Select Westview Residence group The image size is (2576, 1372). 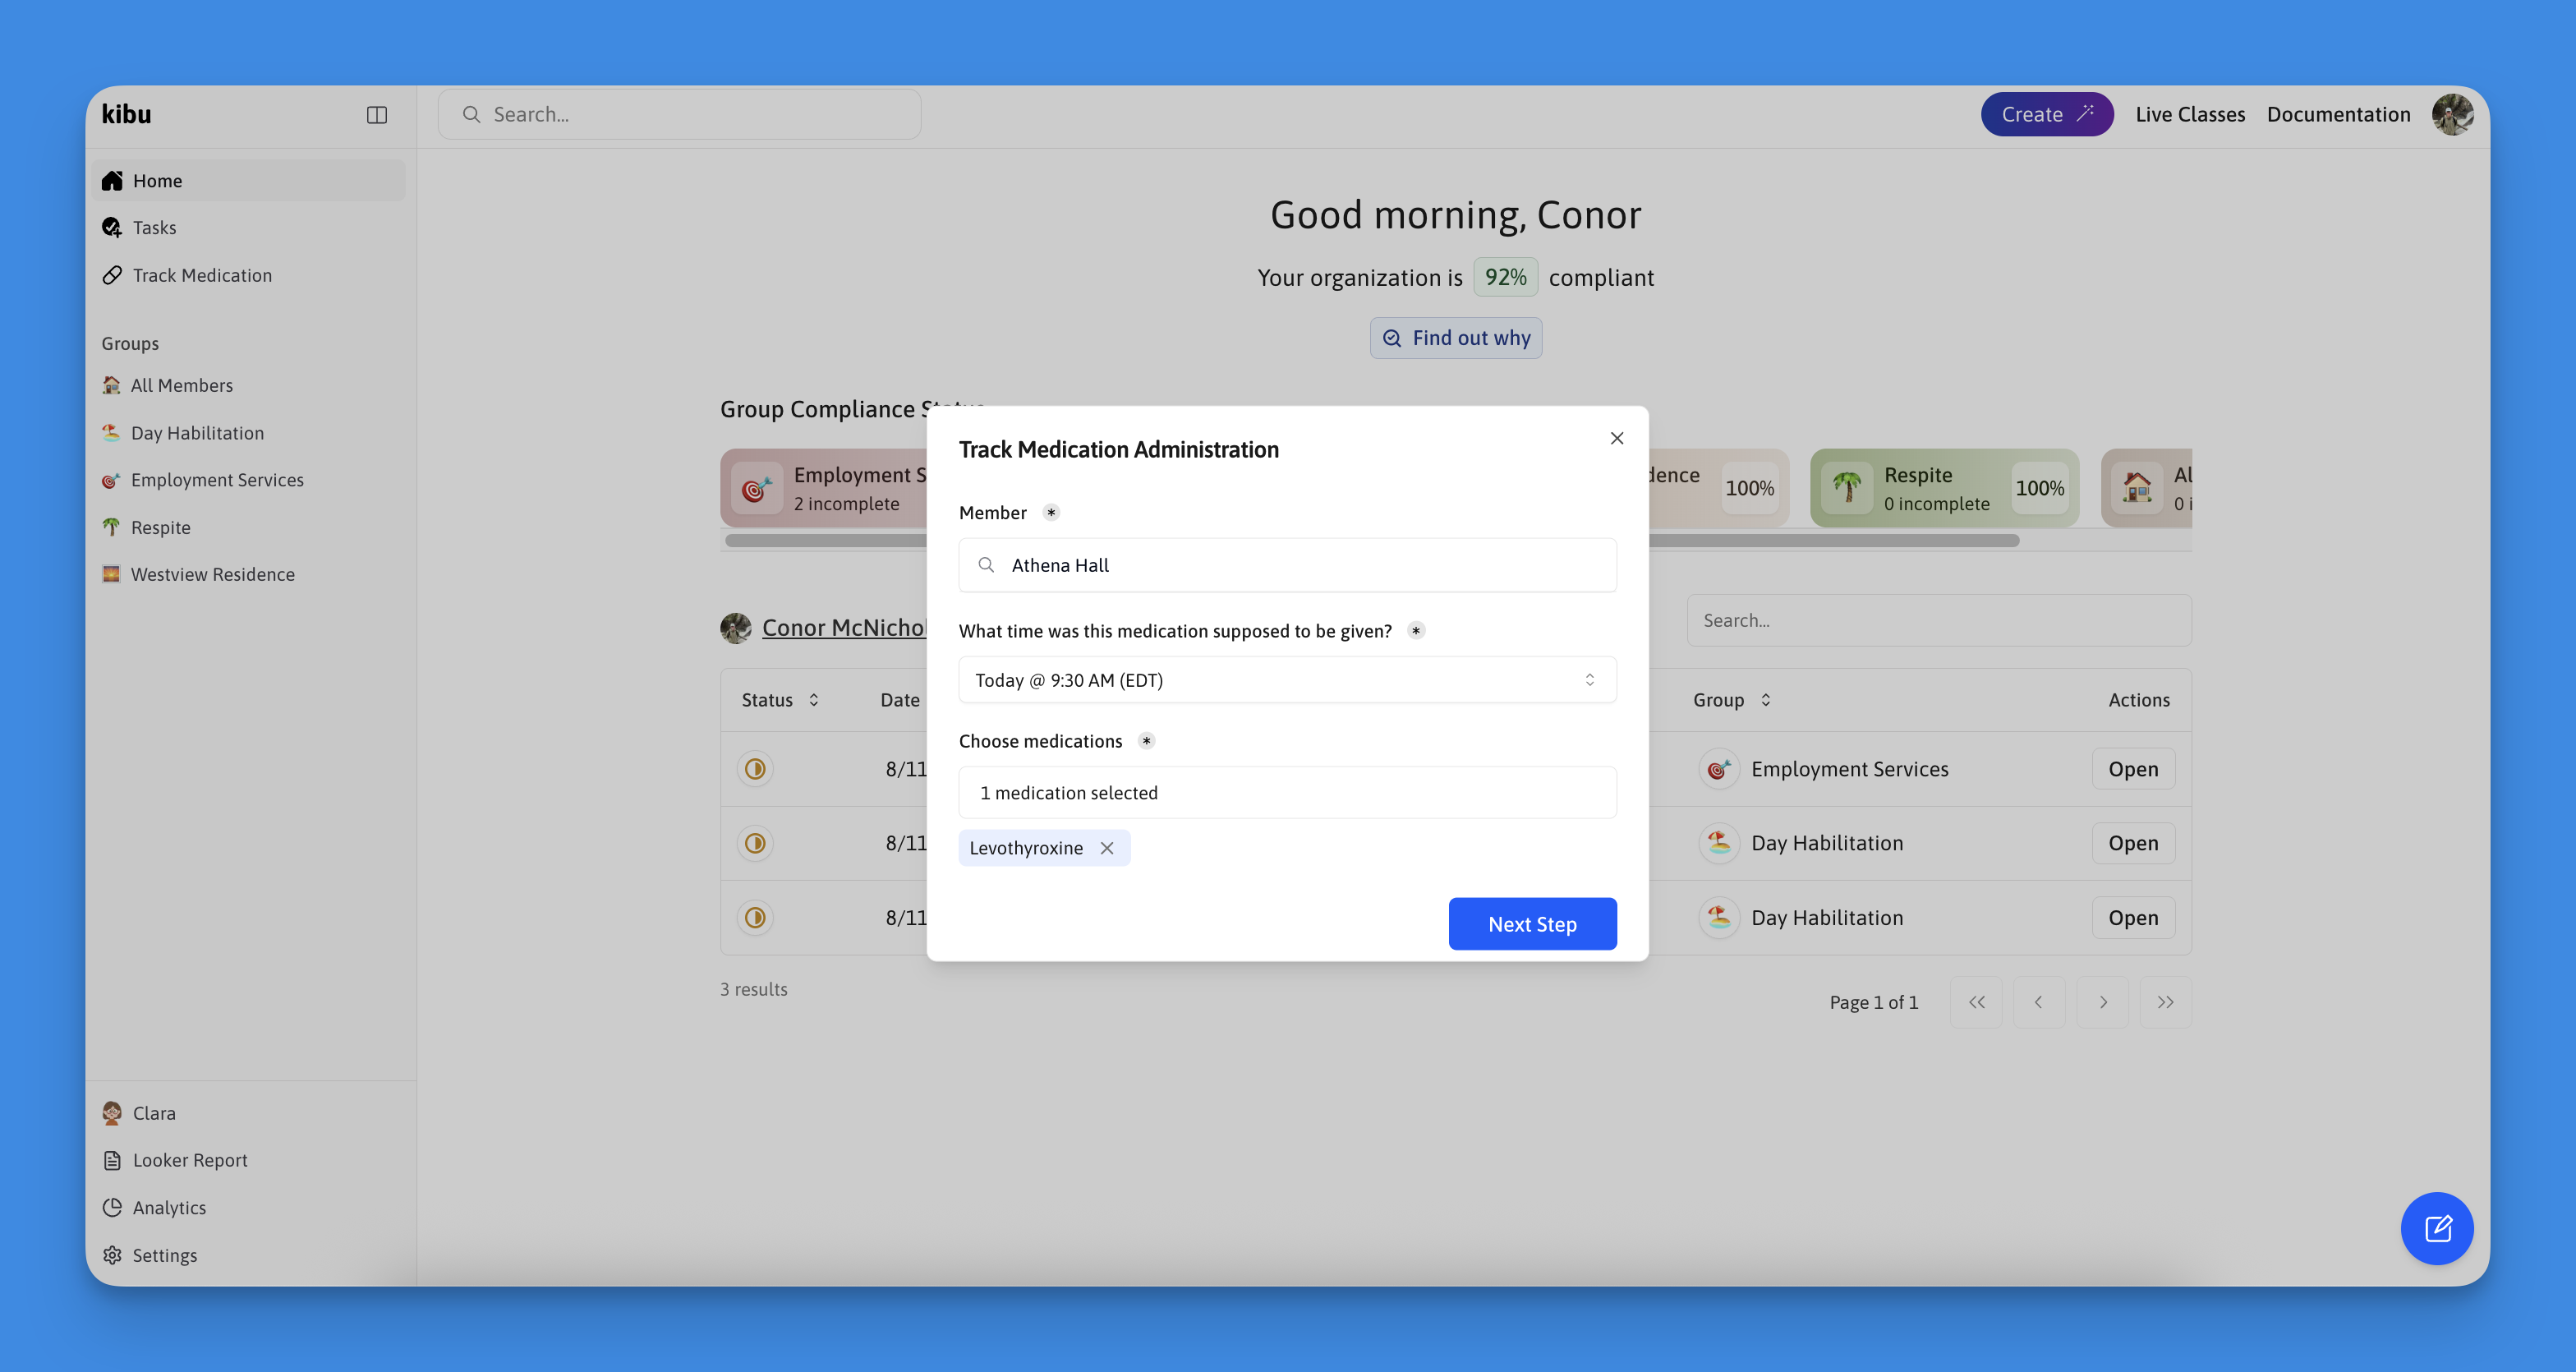[x=212, y=574]
